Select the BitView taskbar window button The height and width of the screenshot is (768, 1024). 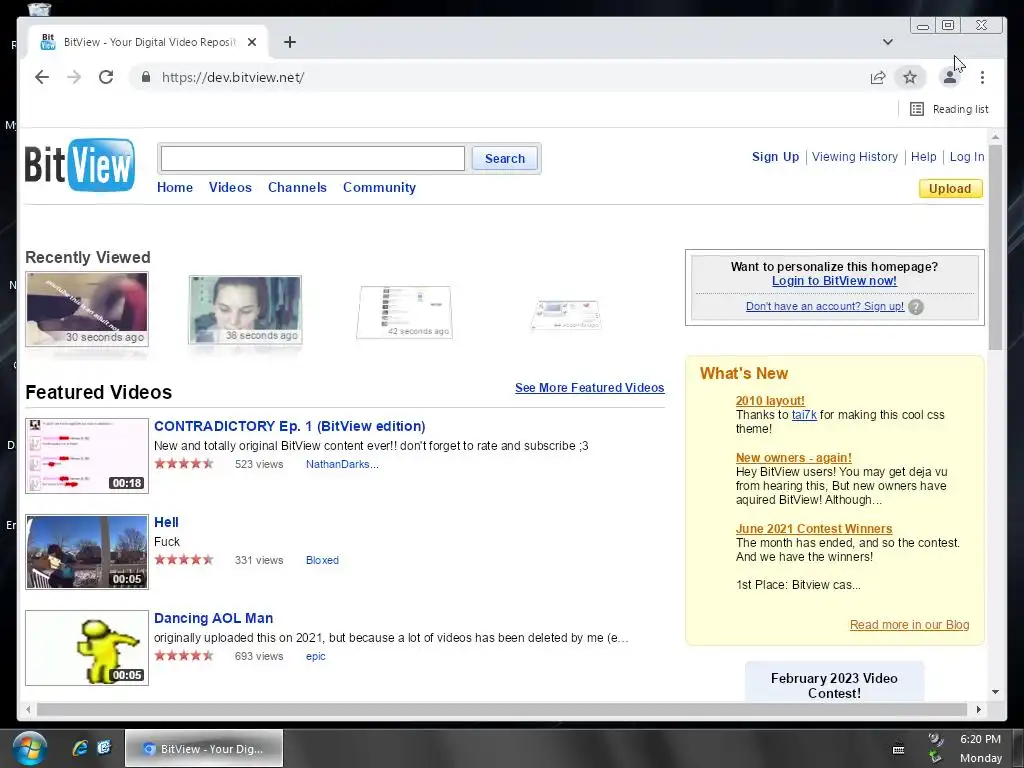coord(204,748)
